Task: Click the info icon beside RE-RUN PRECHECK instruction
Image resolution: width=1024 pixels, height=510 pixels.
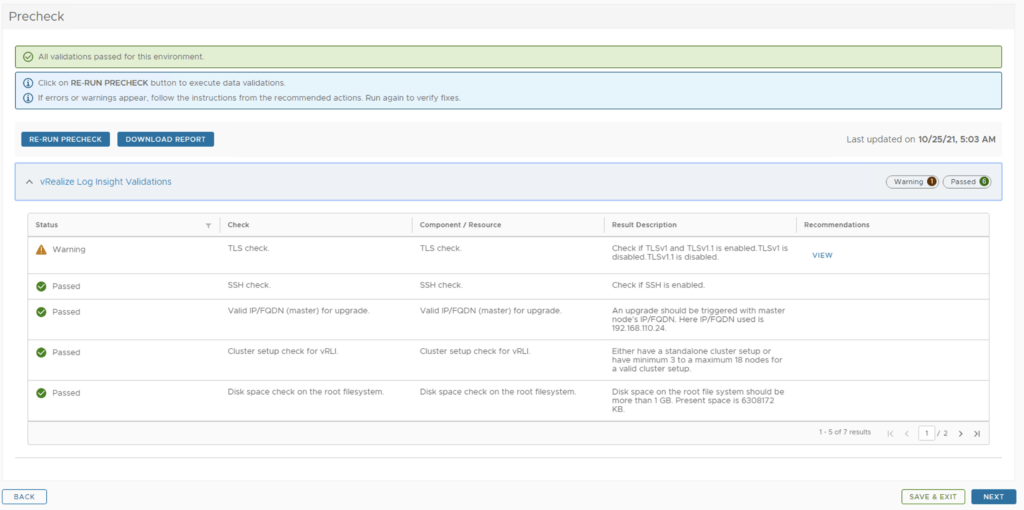Action: [28, 83]
